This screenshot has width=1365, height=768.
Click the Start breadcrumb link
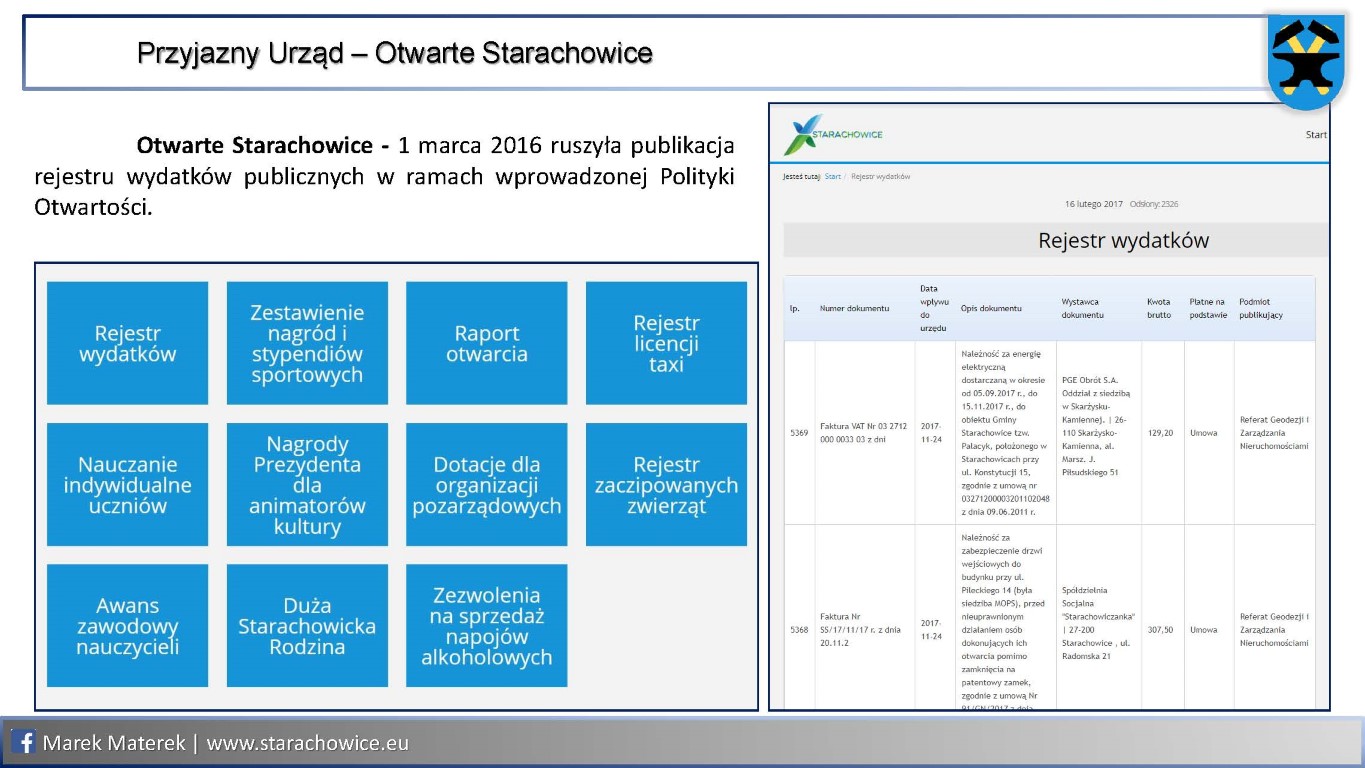[832, 177]
